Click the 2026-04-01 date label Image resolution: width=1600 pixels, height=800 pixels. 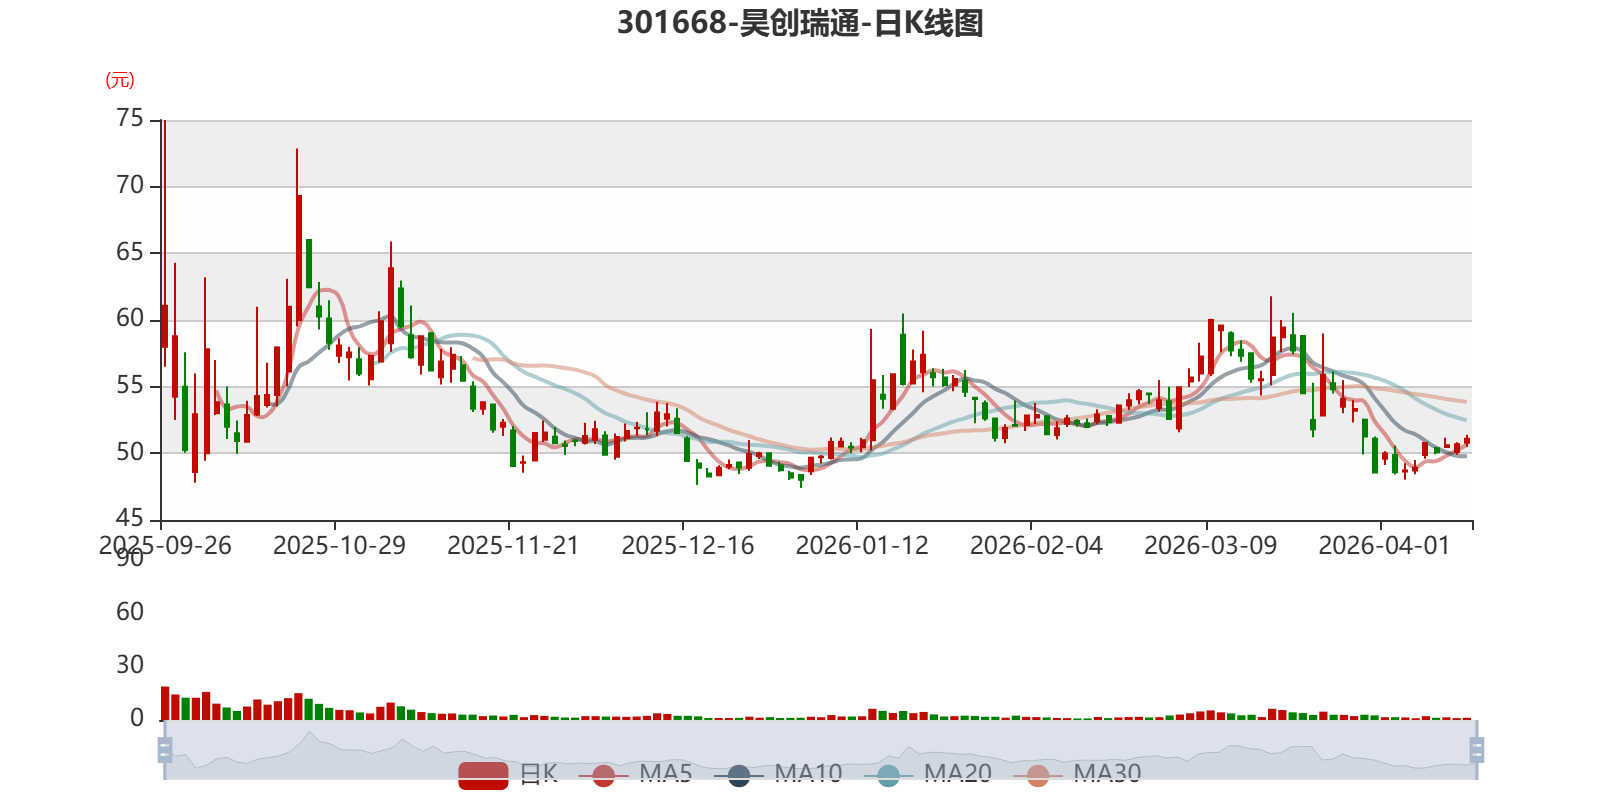[1384, 546]
